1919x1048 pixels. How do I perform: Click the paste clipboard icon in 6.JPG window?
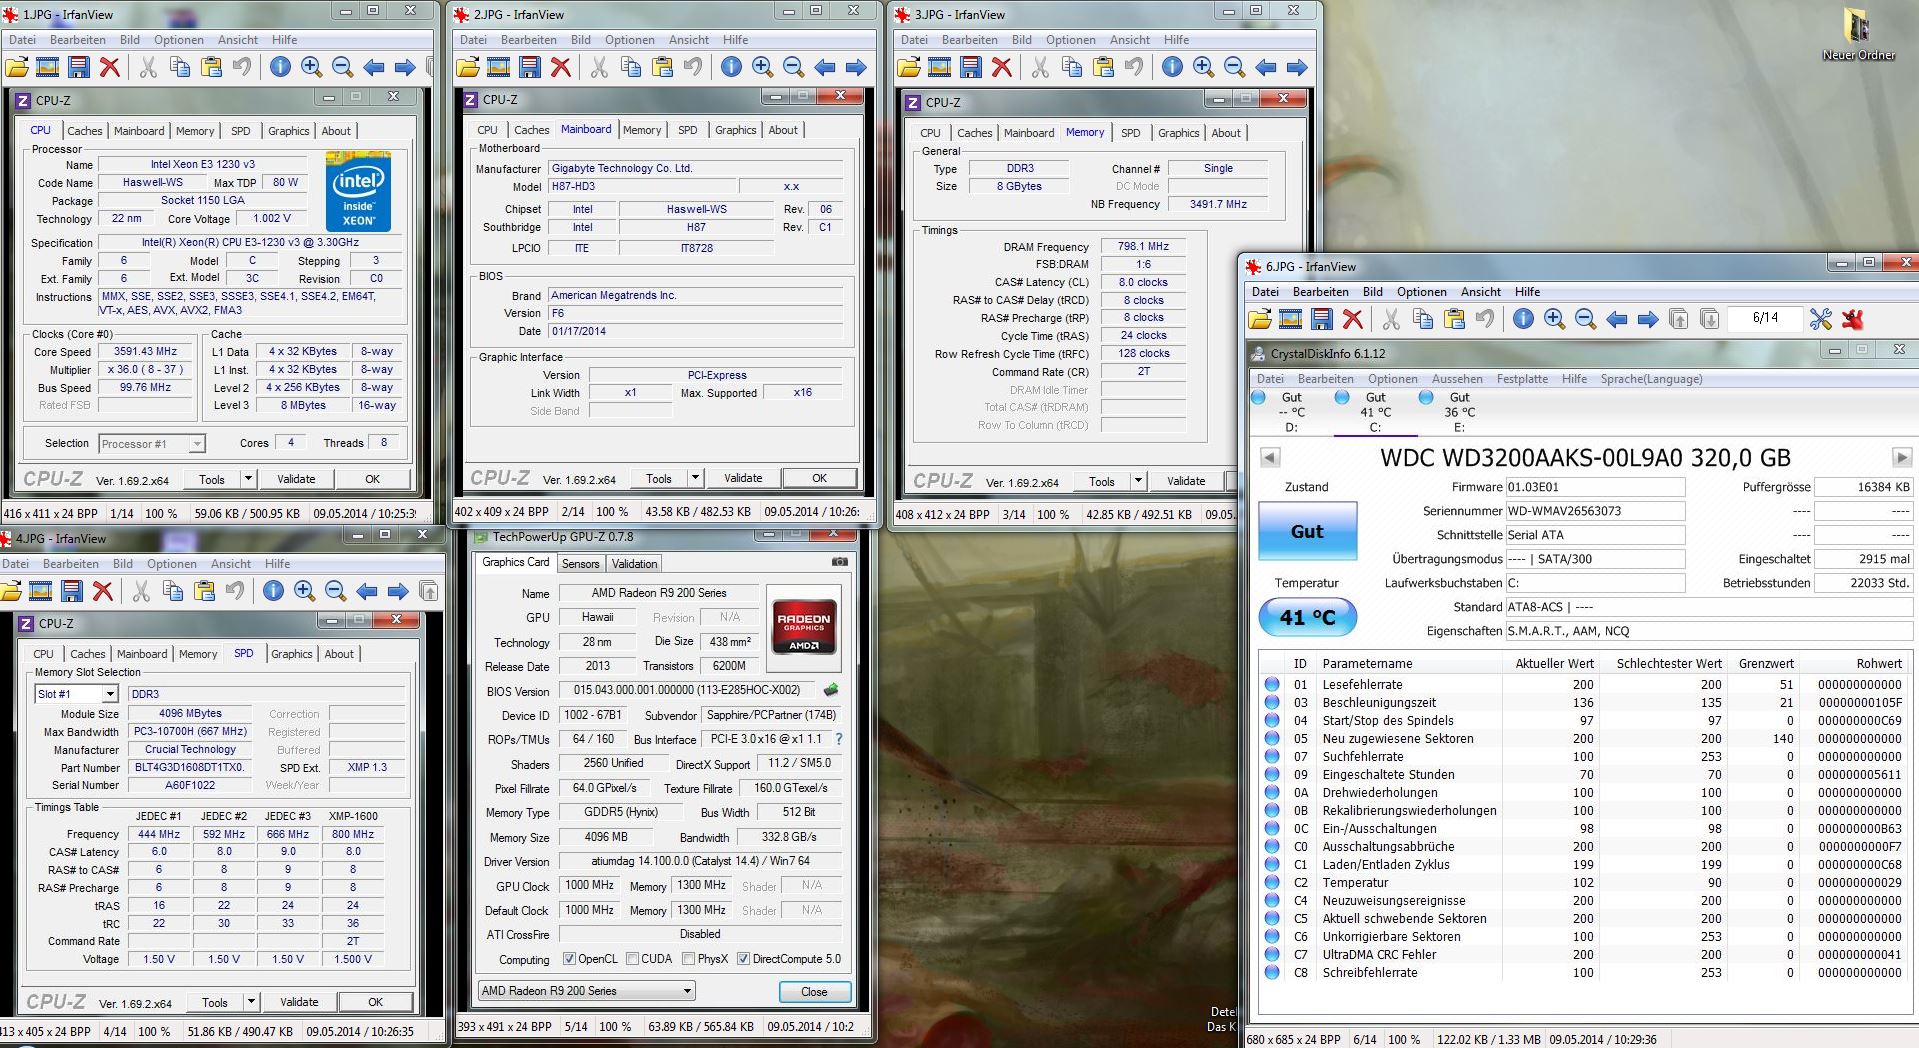pos(1454,319)
